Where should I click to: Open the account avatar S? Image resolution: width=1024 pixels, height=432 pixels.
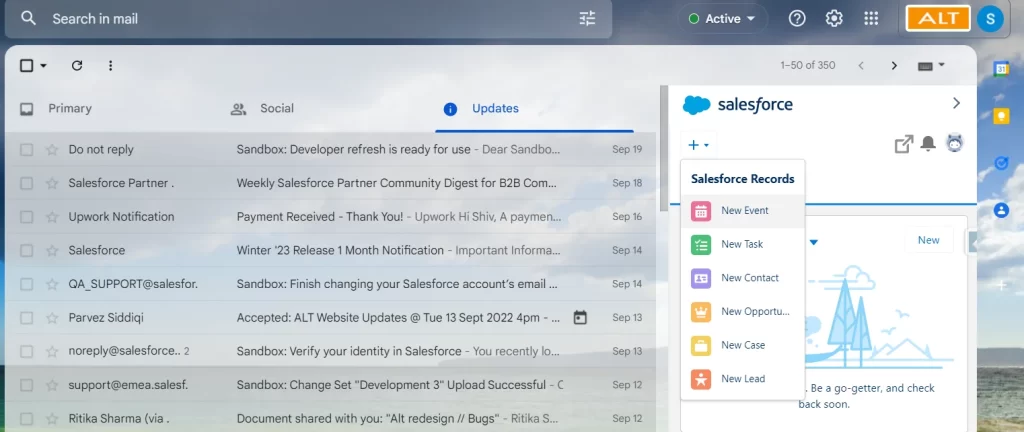tap(990, 18)
